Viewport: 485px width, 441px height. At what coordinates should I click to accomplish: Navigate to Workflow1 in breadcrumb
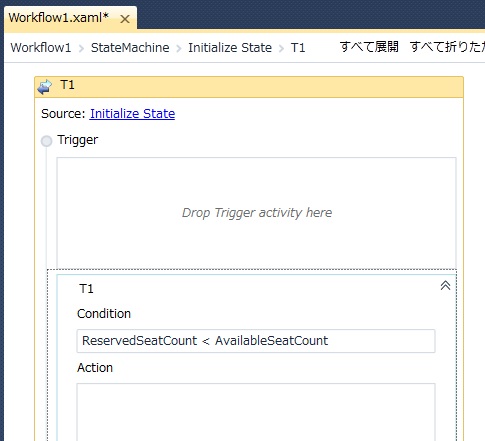click(x=41, y=48)
